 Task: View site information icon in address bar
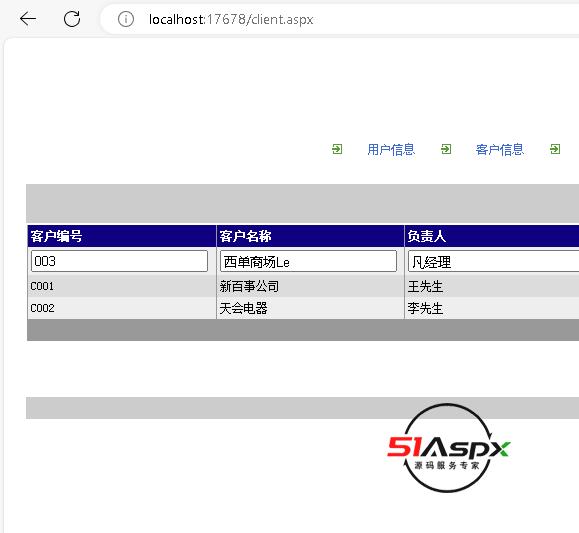(x=126, y=19)
